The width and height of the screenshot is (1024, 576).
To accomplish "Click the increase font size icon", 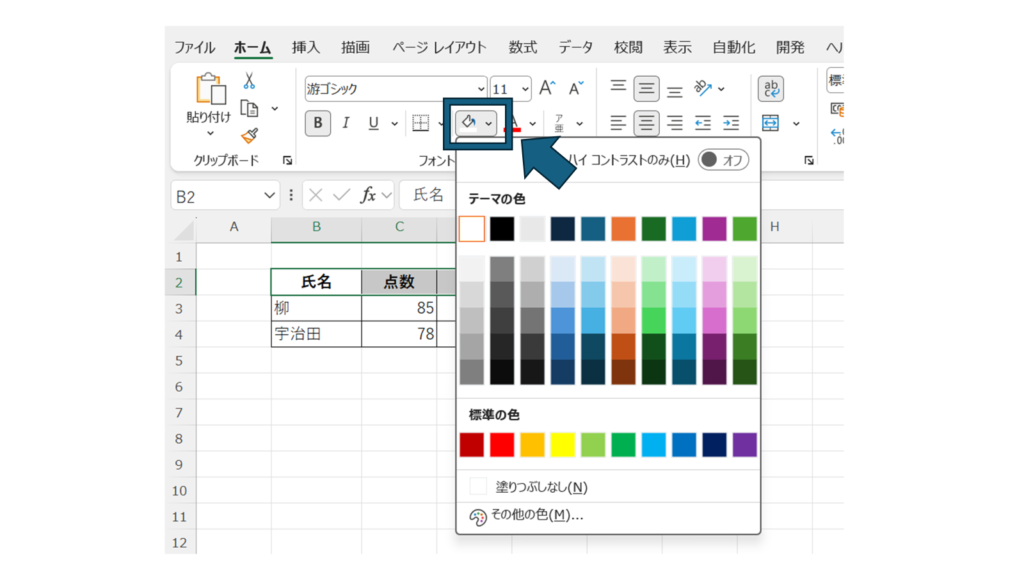I will (547, 88).
